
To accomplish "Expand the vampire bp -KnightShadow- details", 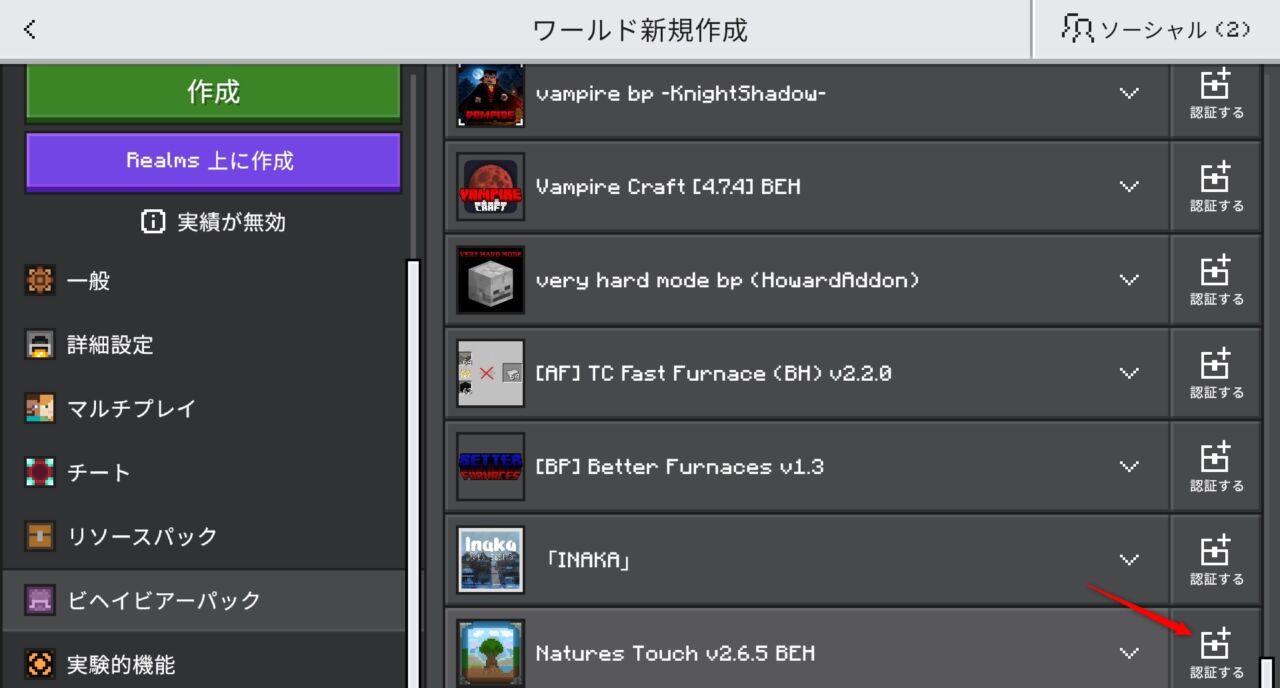I will pyautogui.click(x=1129, y=94).
